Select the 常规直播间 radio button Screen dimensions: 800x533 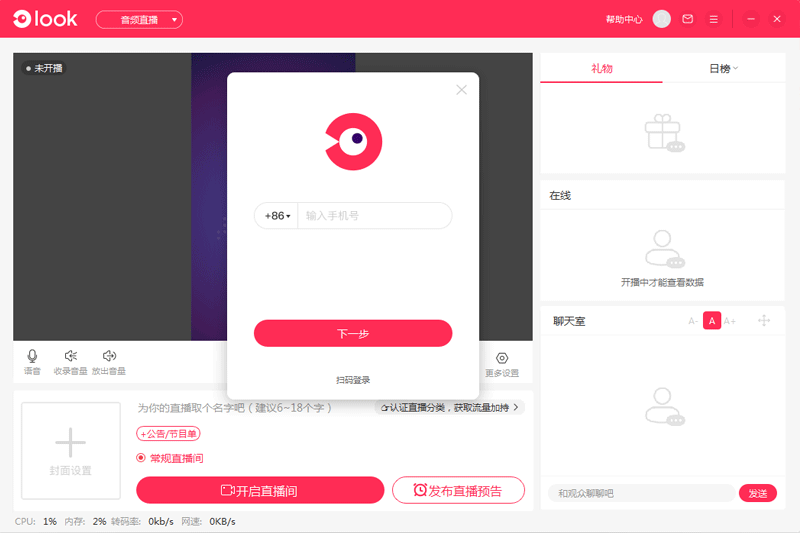(142, 458)
